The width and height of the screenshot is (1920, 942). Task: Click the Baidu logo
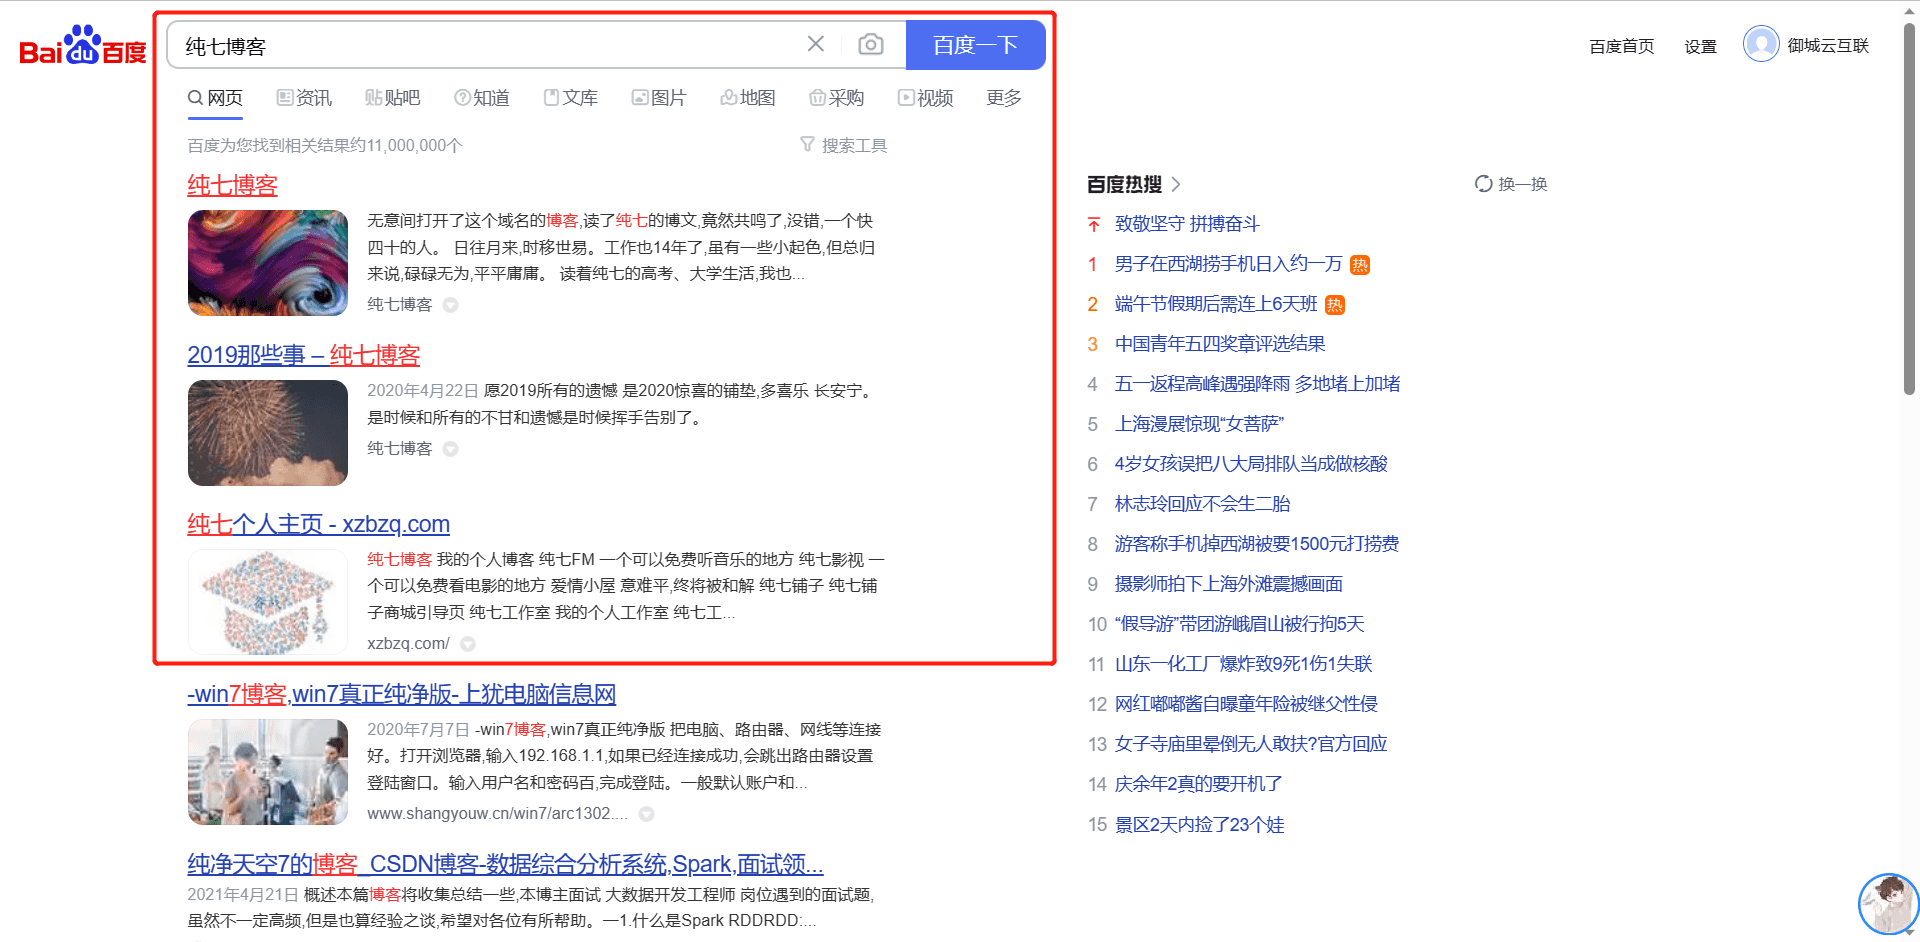pos(83,46)
